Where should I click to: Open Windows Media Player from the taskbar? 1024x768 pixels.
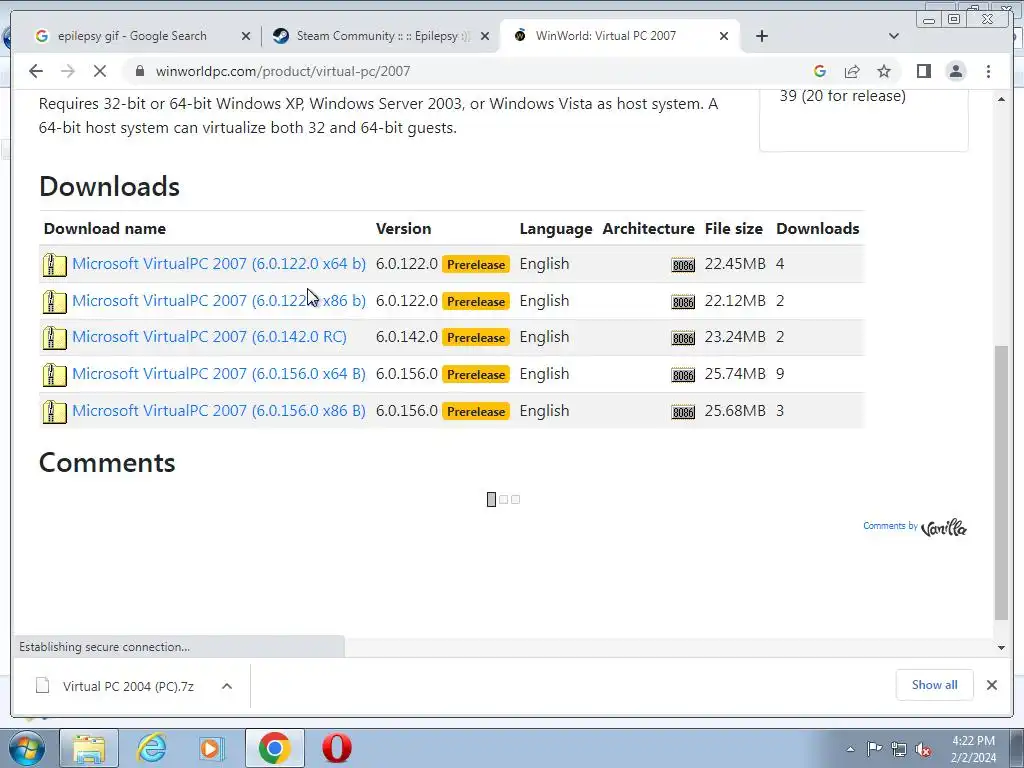(212, 748)
